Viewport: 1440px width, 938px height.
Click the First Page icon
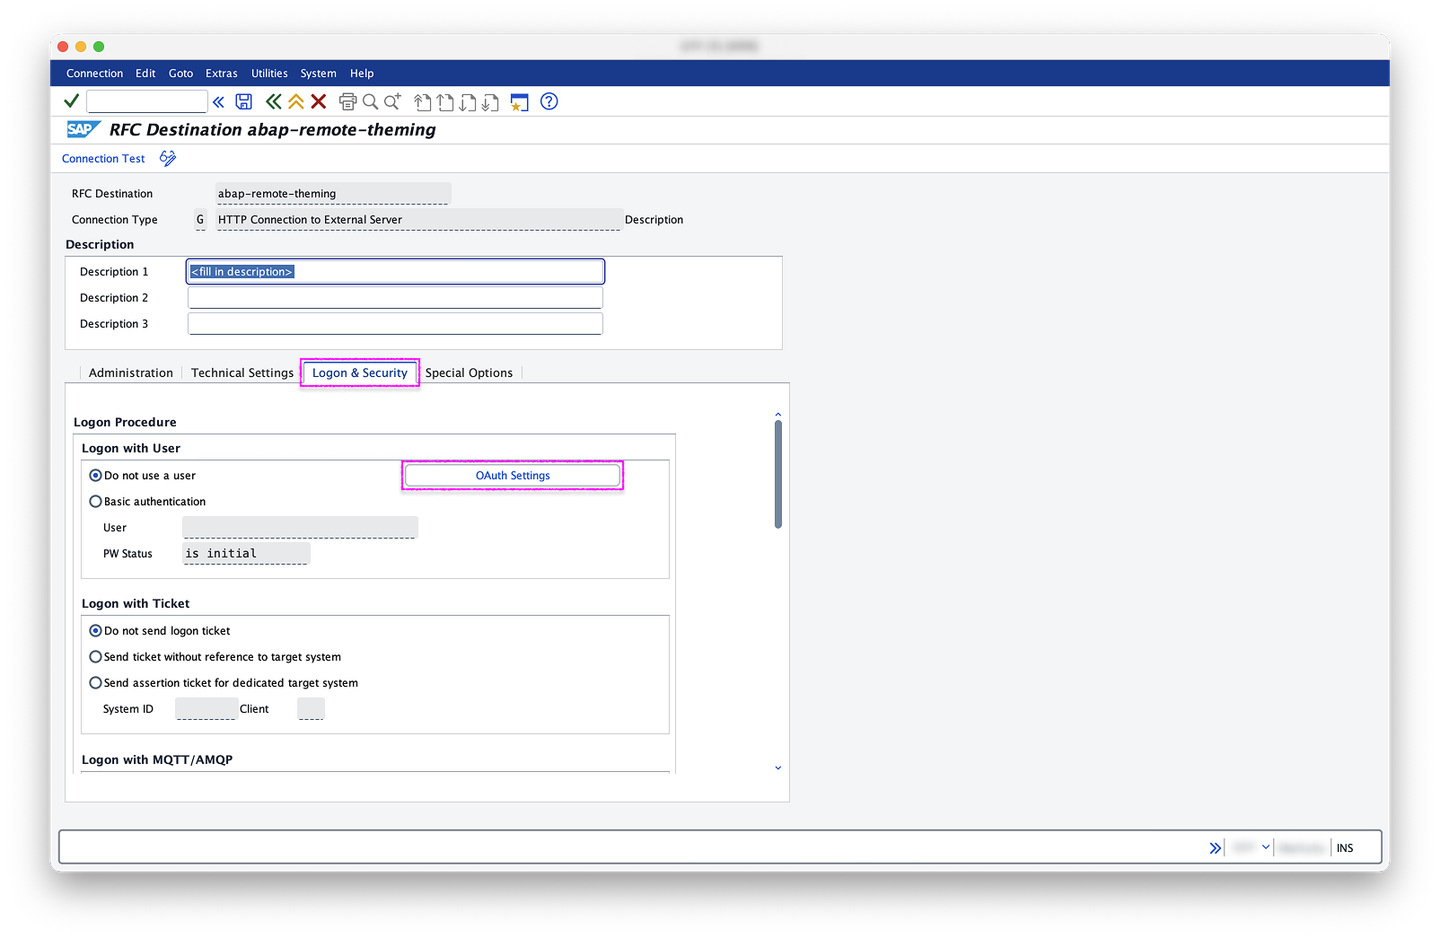tap(423, 102)
